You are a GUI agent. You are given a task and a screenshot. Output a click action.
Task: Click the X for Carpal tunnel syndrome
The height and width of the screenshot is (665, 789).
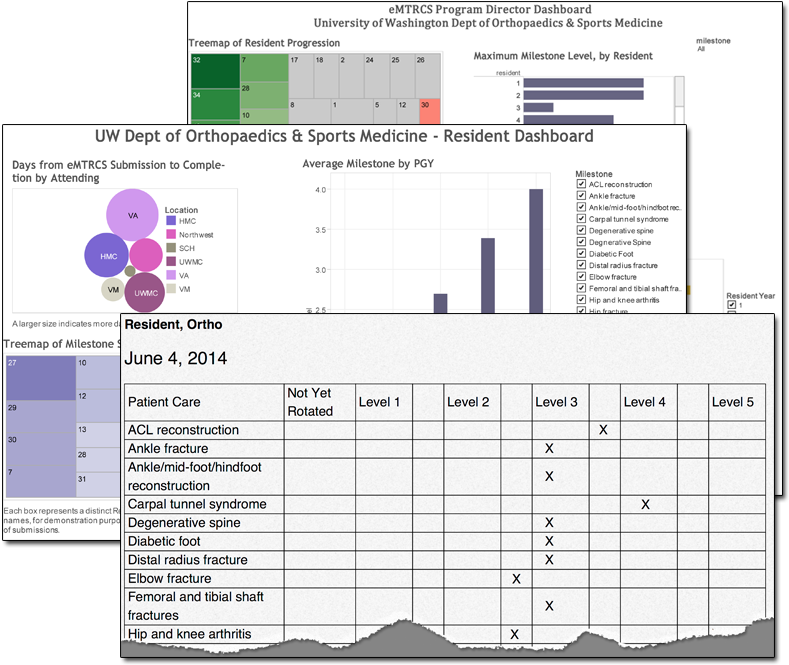645,505
